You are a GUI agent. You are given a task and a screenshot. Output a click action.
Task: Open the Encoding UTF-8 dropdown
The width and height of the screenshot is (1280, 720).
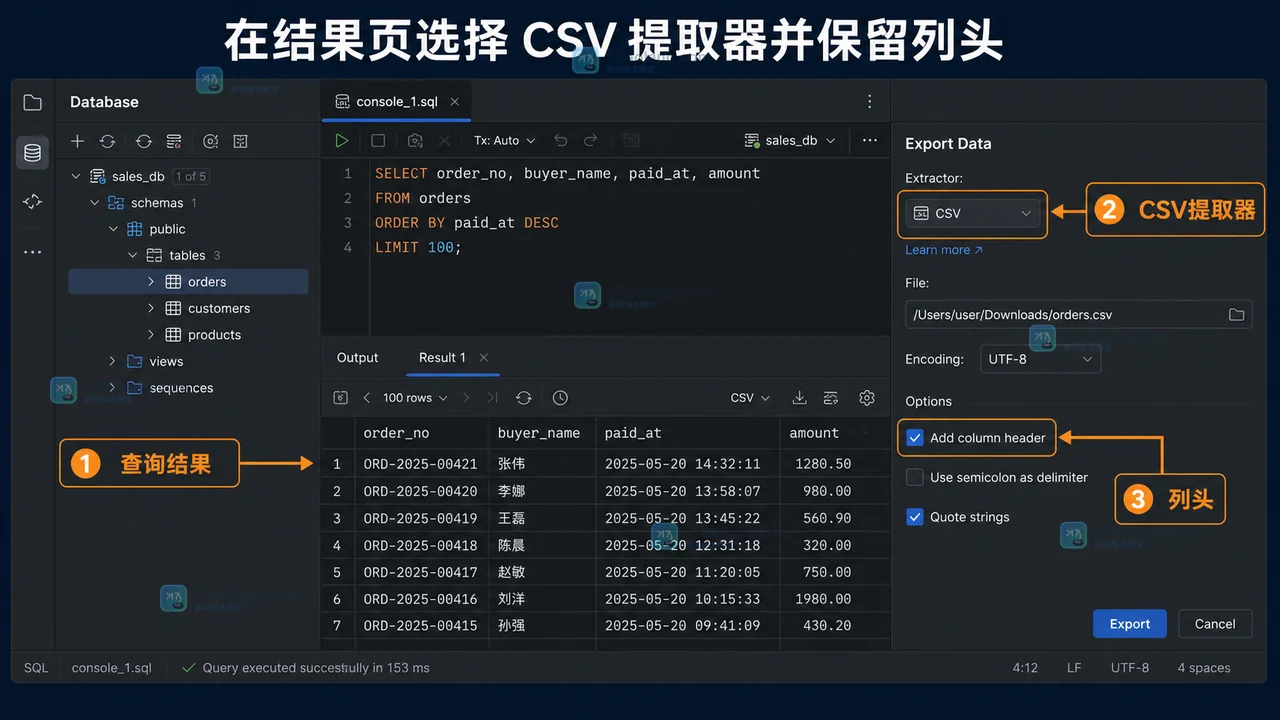pos(1040,359)
